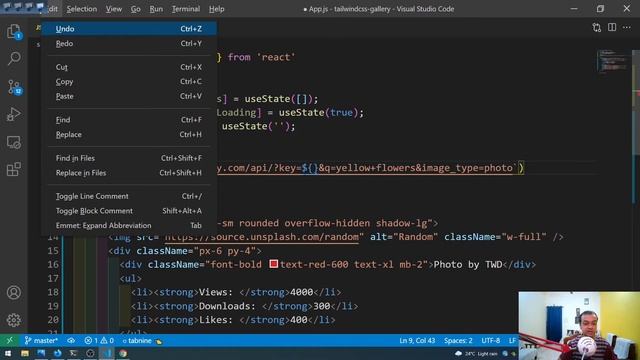Open the Remote Explorer view
This screenshot has height=360, width=640.
coord(14,142)
